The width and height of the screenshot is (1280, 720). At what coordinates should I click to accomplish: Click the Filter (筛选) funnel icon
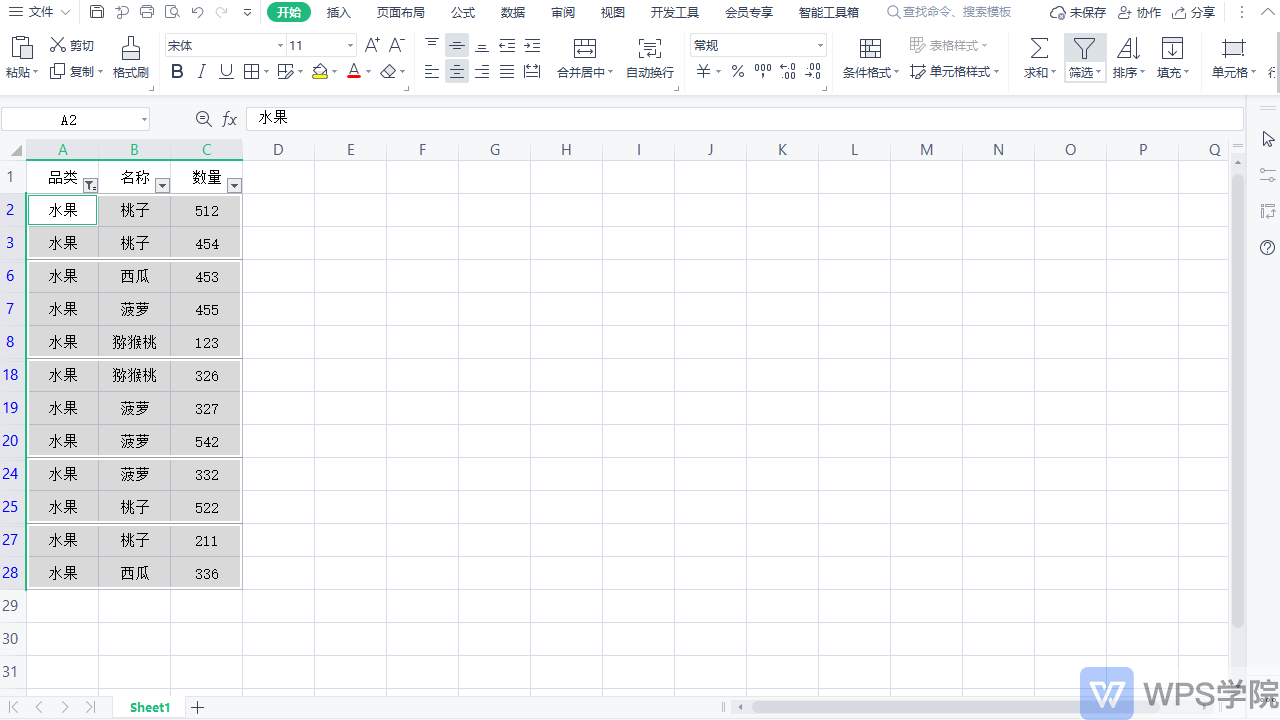click(1084, 48)
